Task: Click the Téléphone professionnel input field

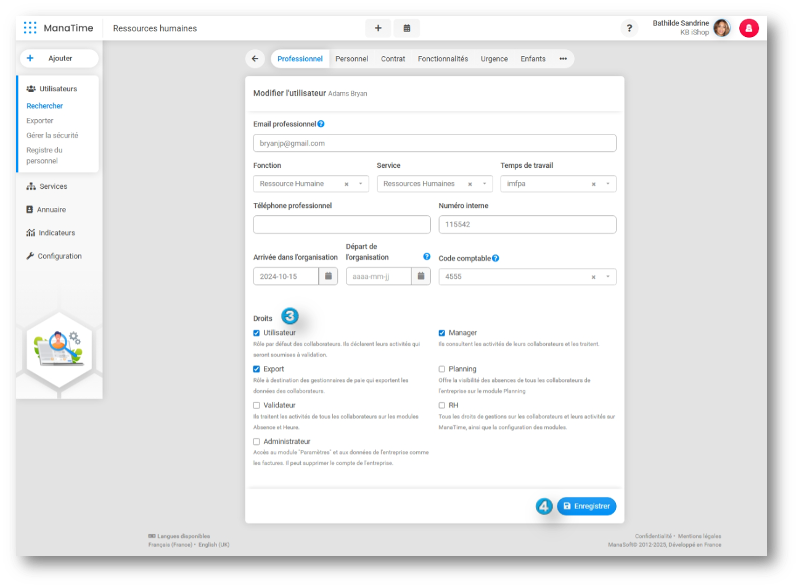Action: (x=342, y=224)
